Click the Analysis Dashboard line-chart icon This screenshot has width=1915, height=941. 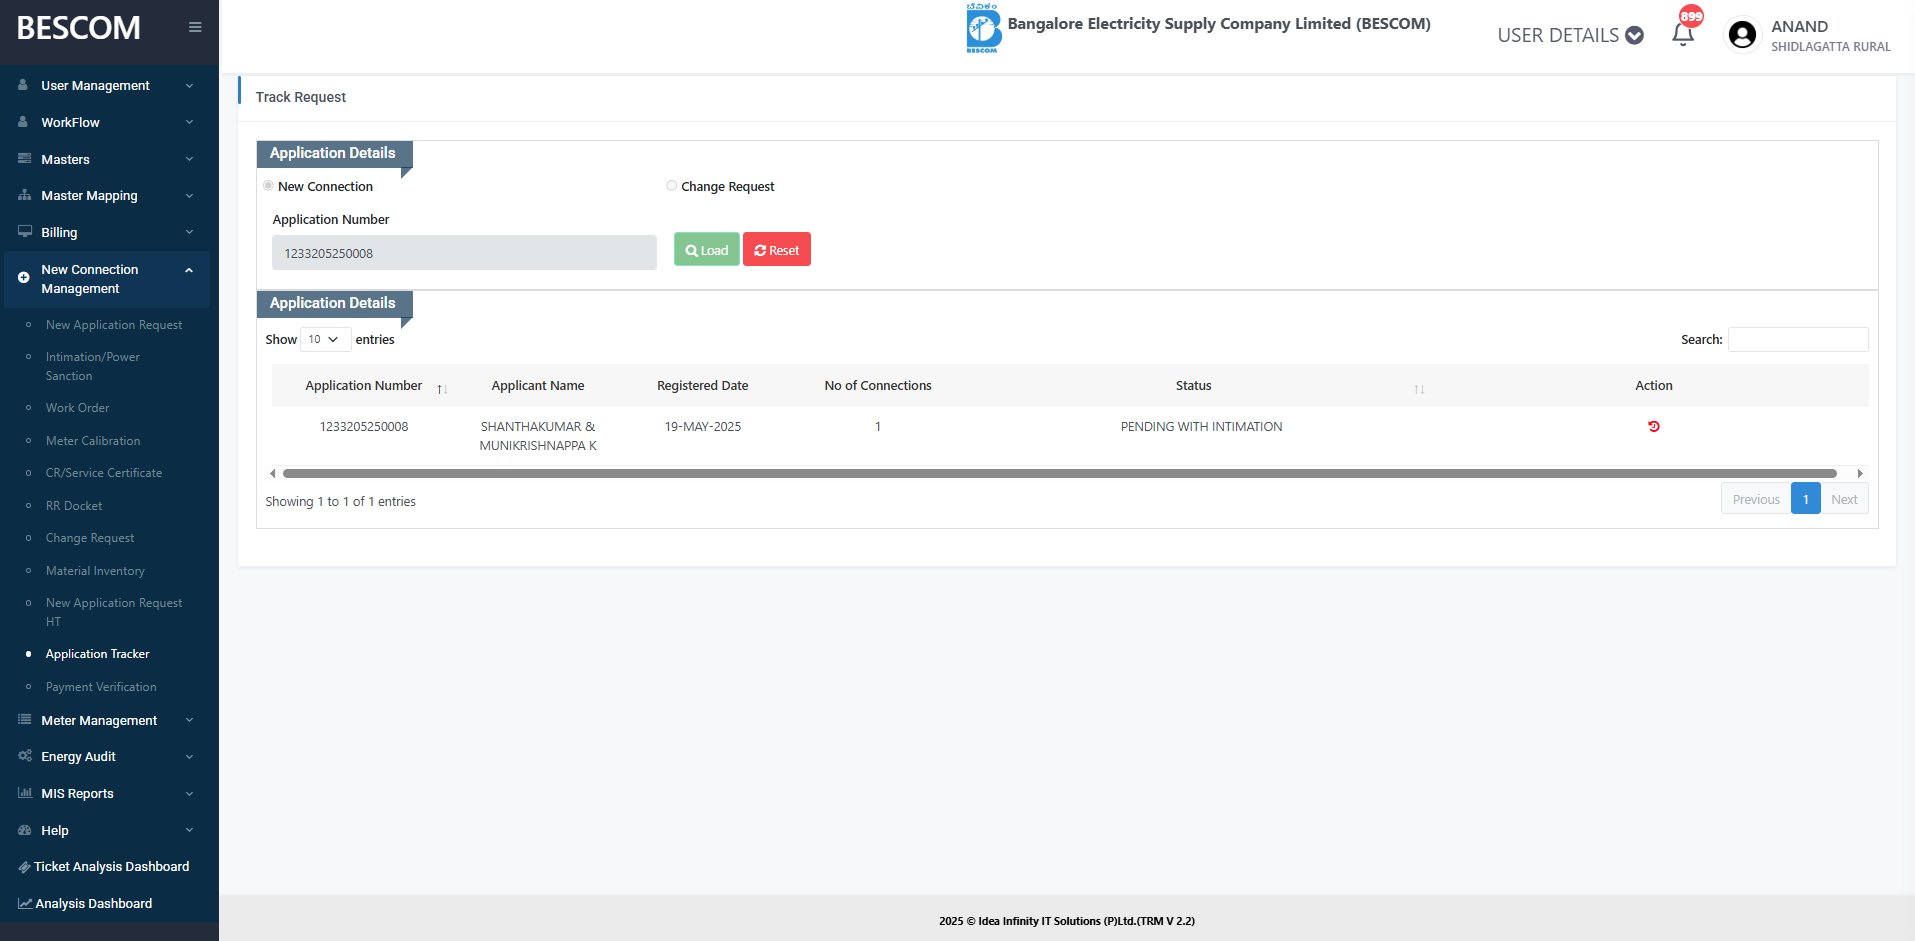click(x=24, y=903)
